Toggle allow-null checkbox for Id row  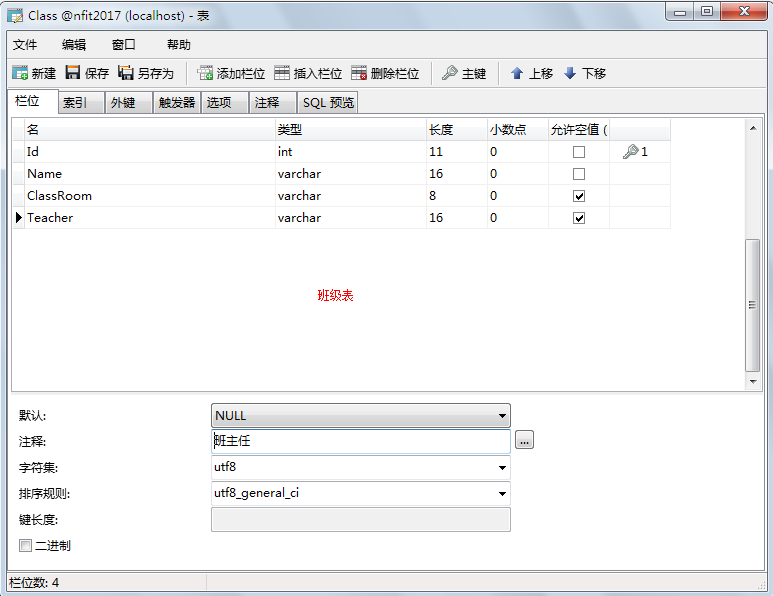(579, 152)
